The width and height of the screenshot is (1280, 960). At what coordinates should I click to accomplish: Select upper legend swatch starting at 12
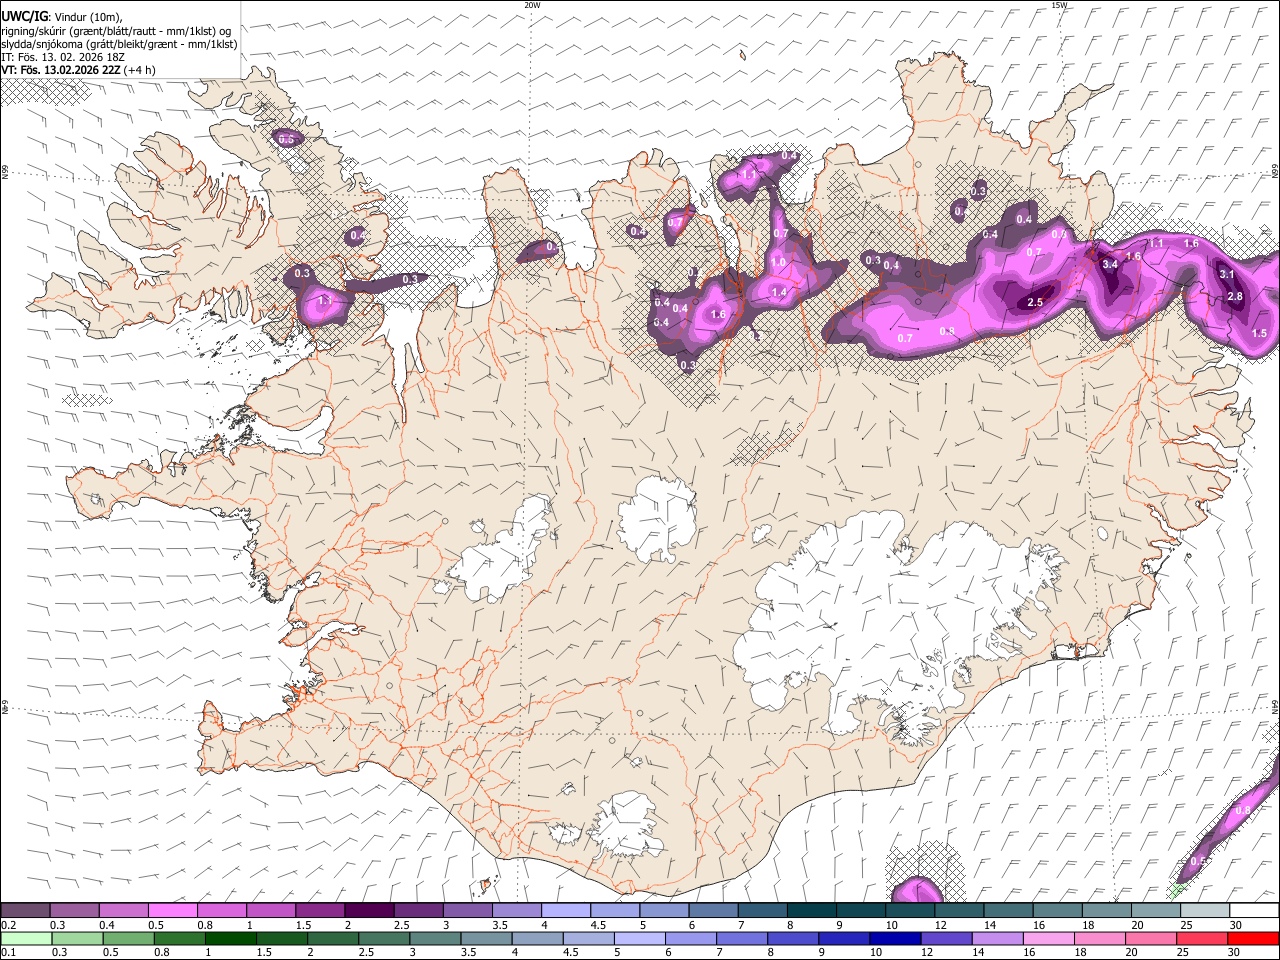pyautogui.click(x=959, y=910)
